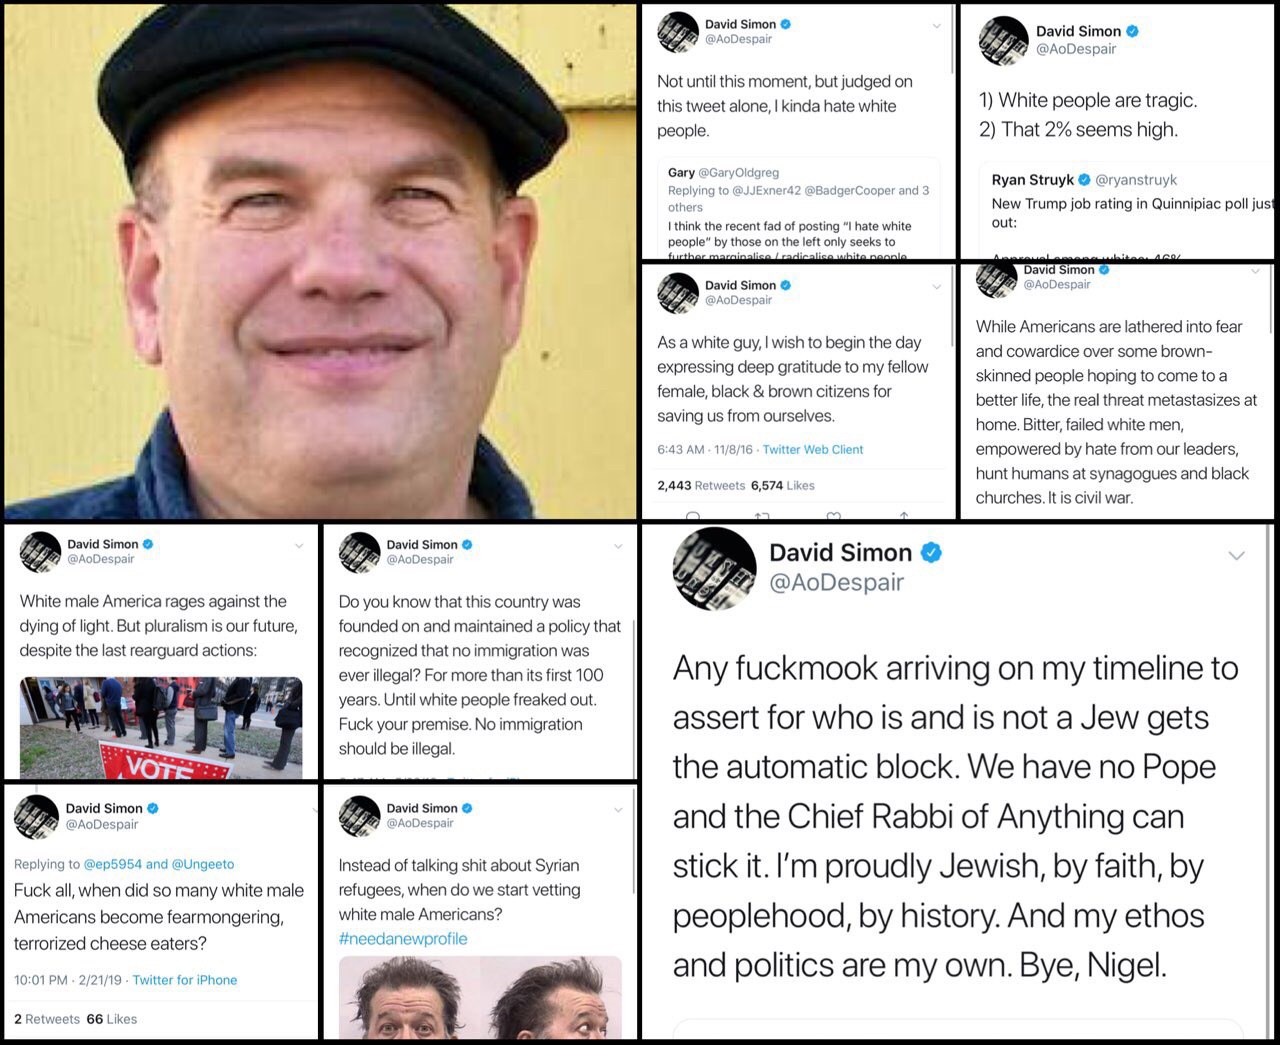
Task: Open the #needanewprofile hashtag
Action: [403, 939]
